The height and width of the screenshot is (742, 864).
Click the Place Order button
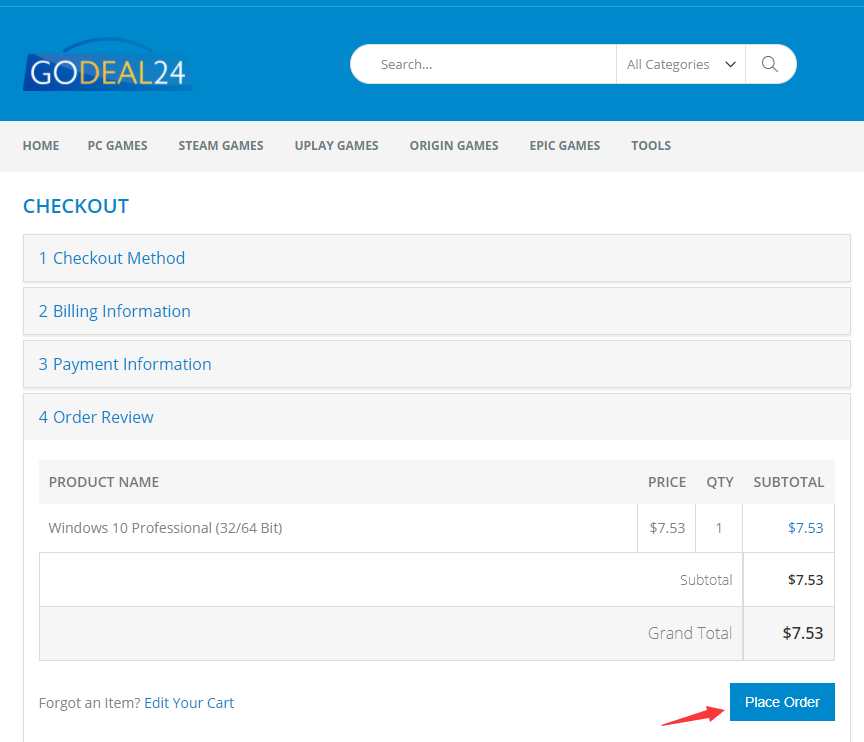(x=782, y=702)
